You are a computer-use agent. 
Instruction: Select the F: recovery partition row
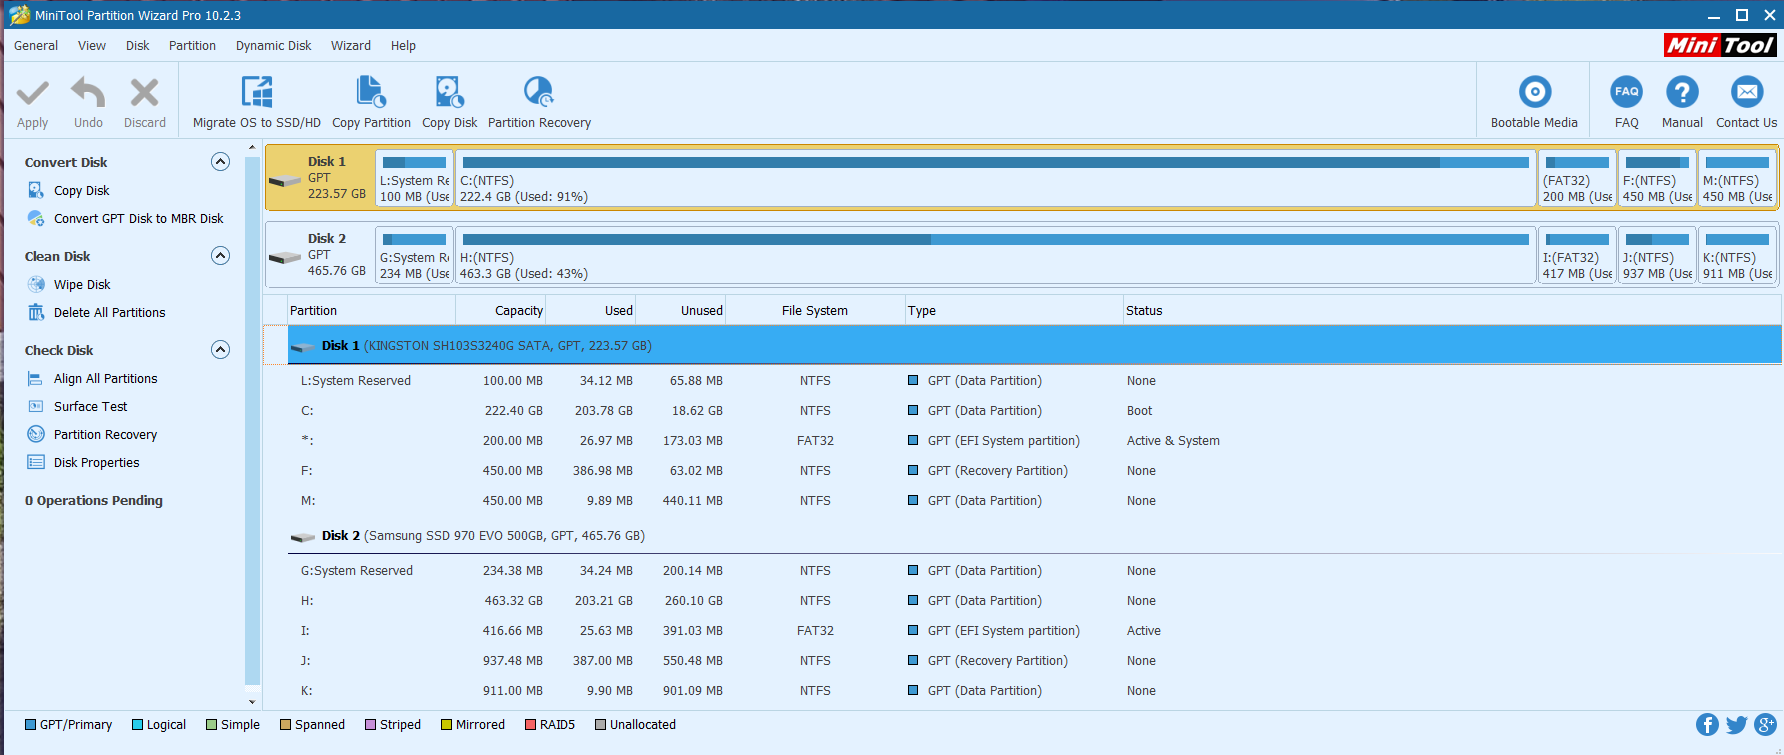(x=1034, y=471)
